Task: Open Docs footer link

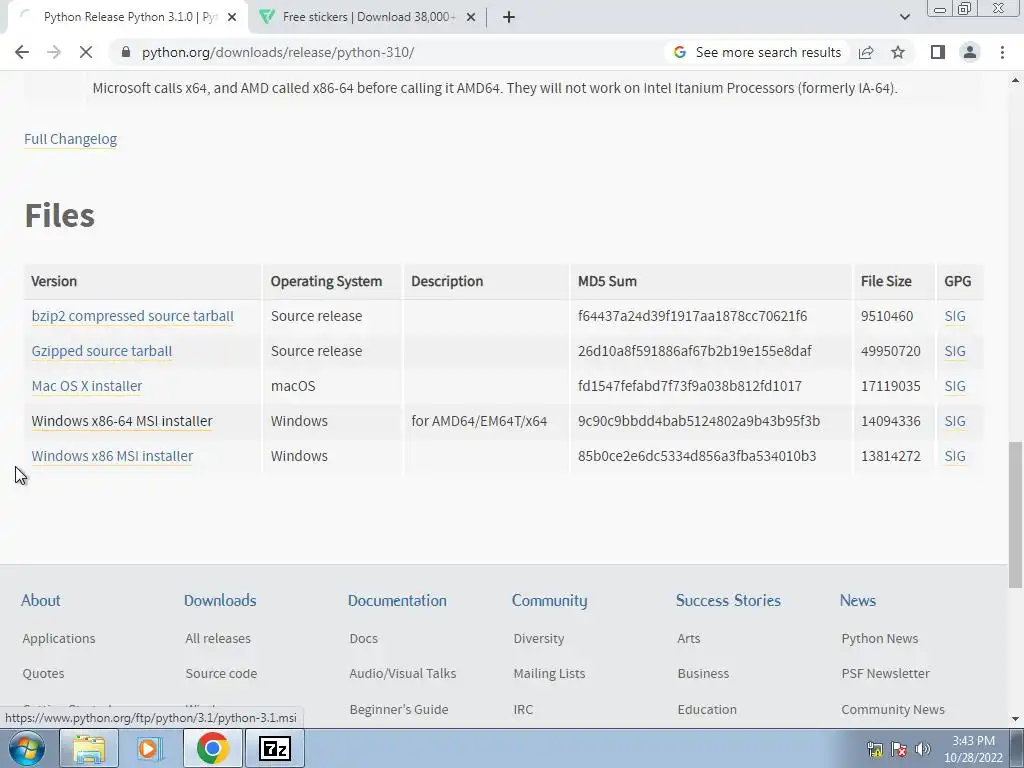Action: point(364,639)
